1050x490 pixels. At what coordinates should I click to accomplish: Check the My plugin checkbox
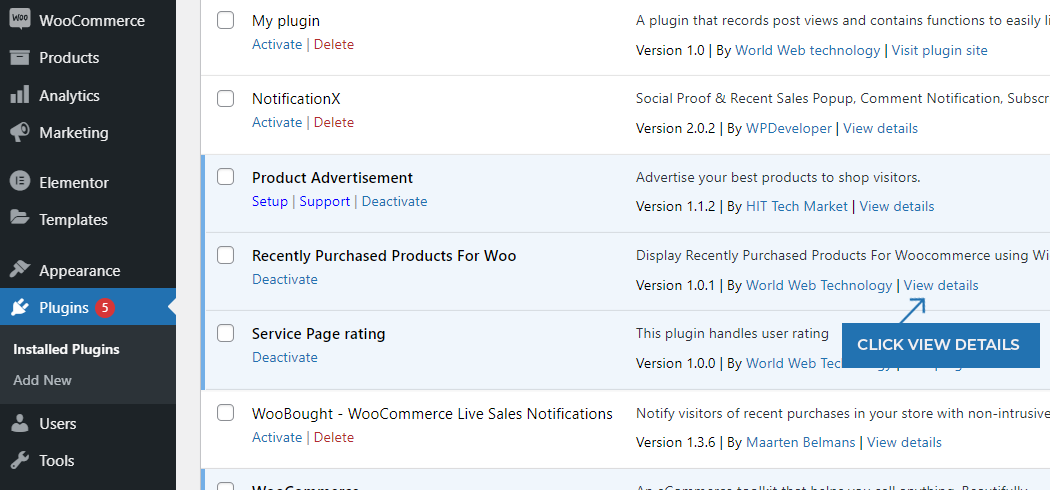point(226,20)
